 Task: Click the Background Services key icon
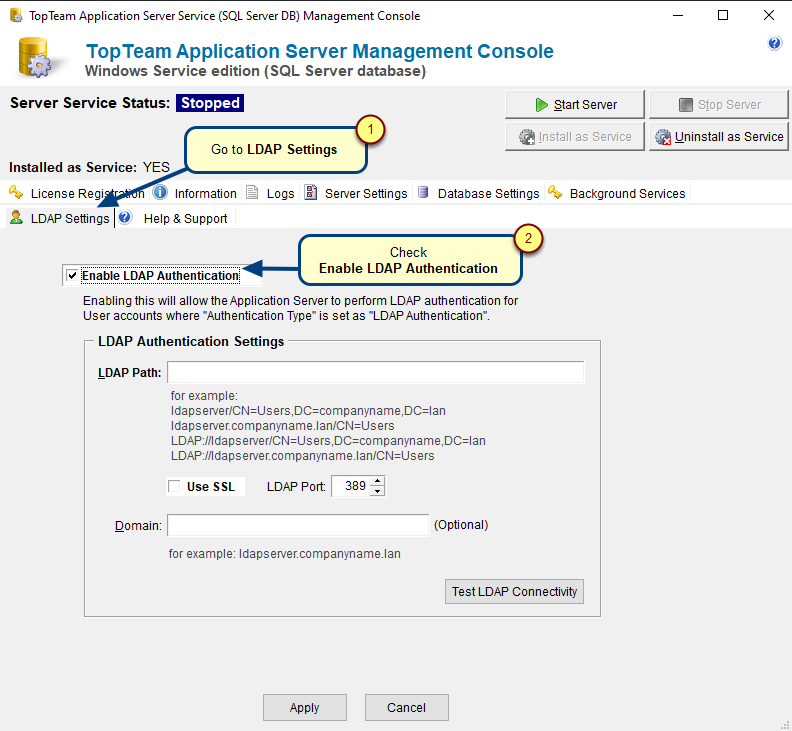[x=555, y=192]
